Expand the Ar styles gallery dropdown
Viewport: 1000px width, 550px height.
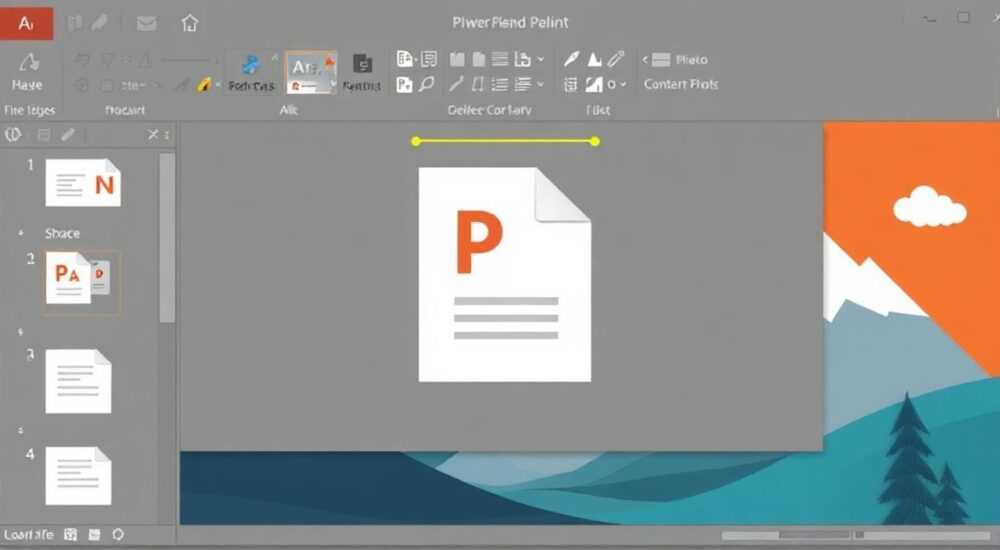point(332,84)
